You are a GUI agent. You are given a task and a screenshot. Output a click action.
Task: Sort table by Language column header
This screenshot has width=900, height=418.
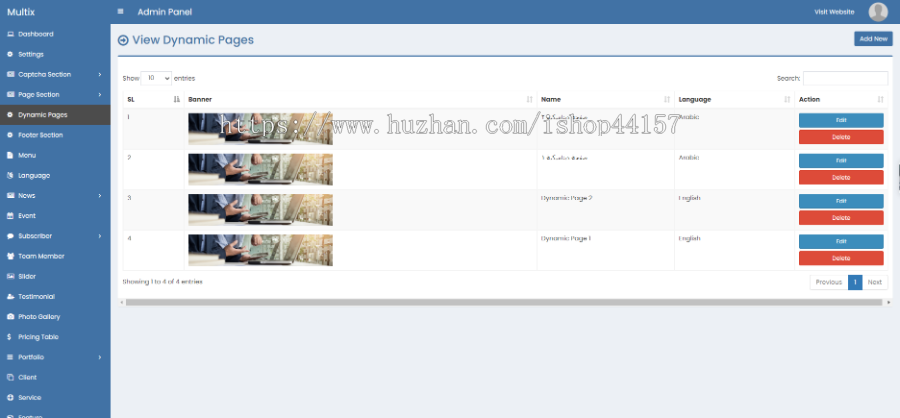pyautogui.click(x=735, y=99)
